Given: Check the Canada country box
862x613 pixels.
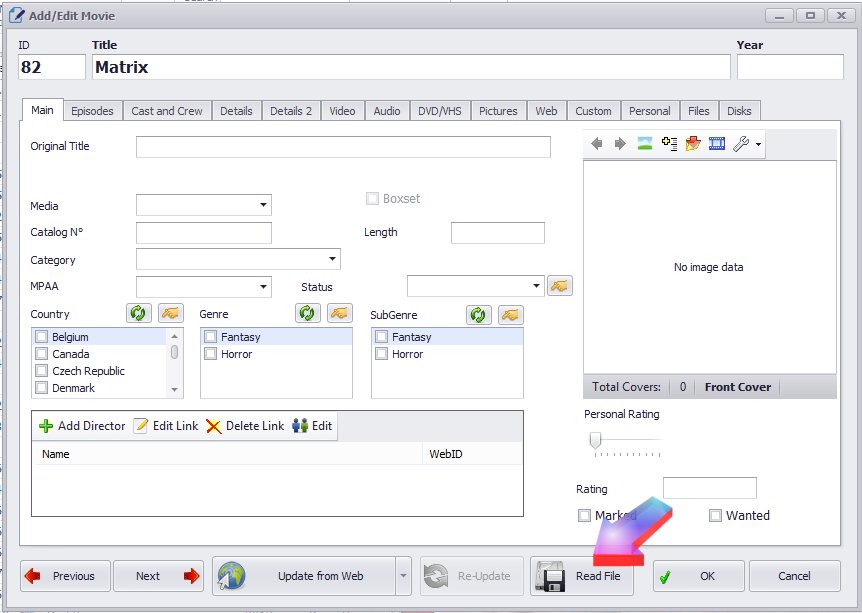Looking at the screenshot, I should pos(42,354).
